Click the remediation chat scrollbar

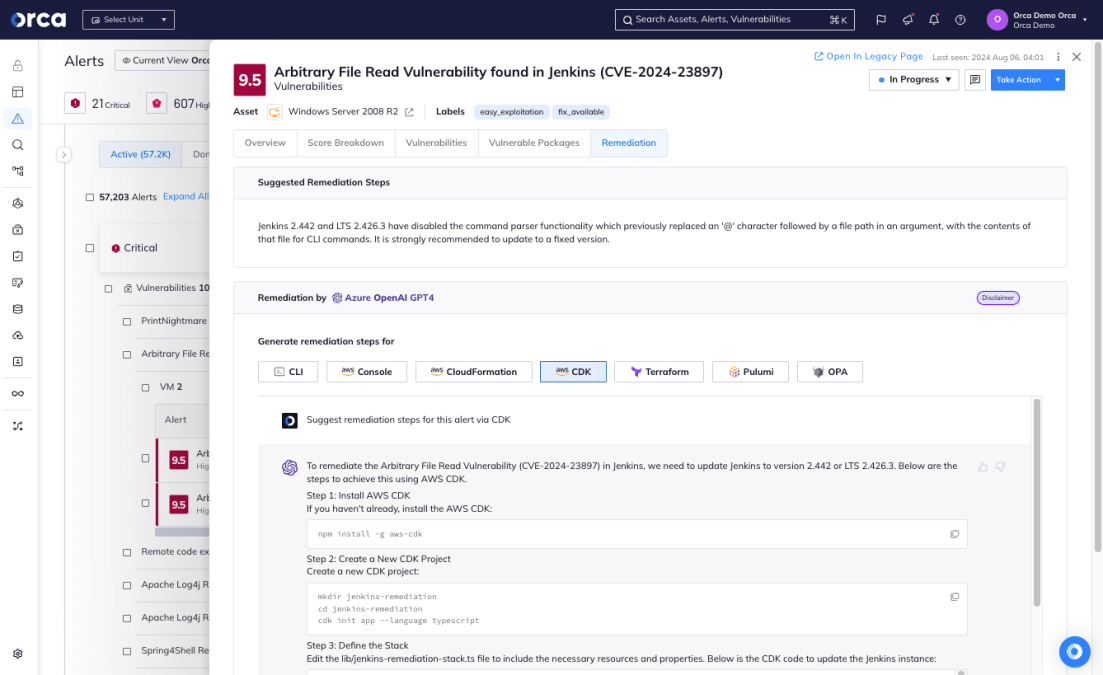pos(1037,503)
